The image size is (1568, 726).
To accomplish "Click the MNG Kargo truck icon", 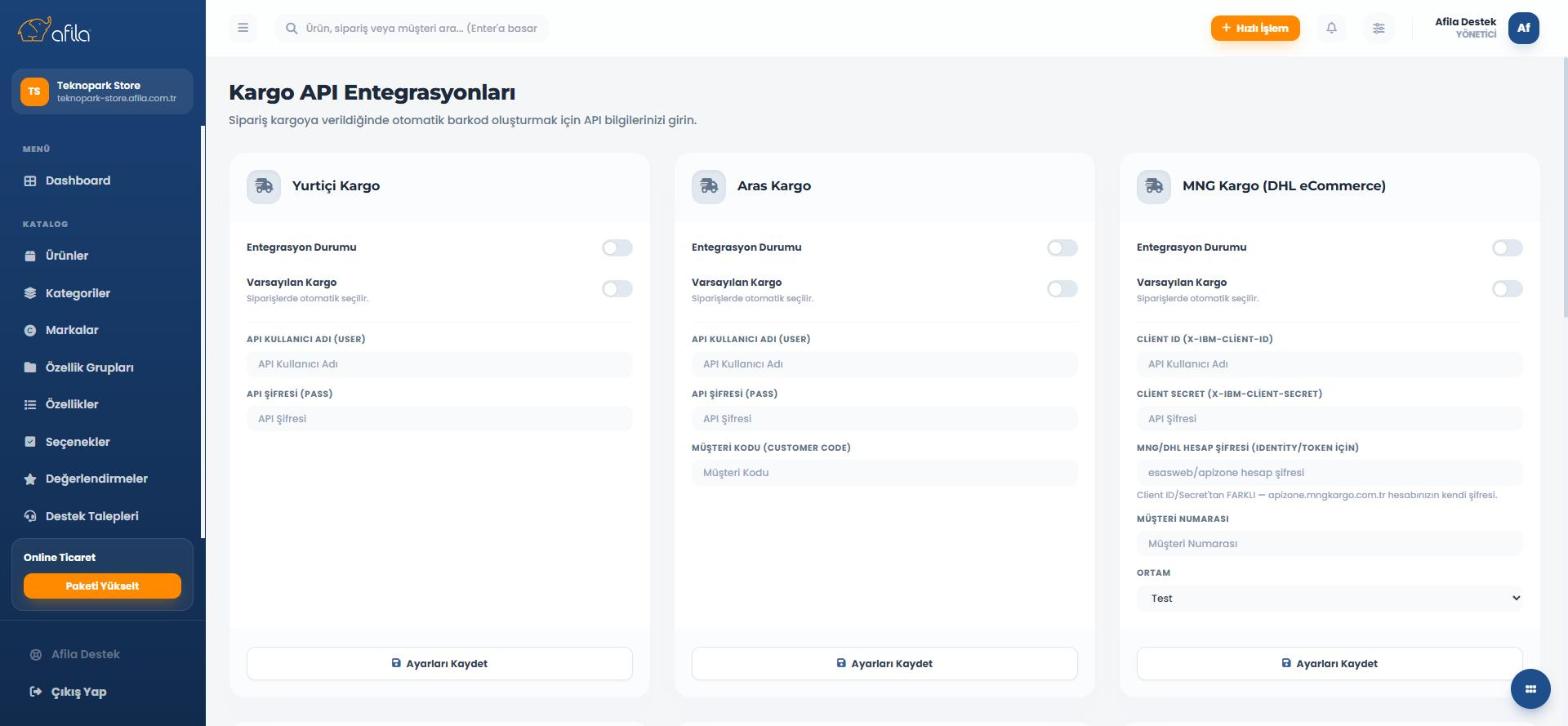I will tap(1154, 186).
